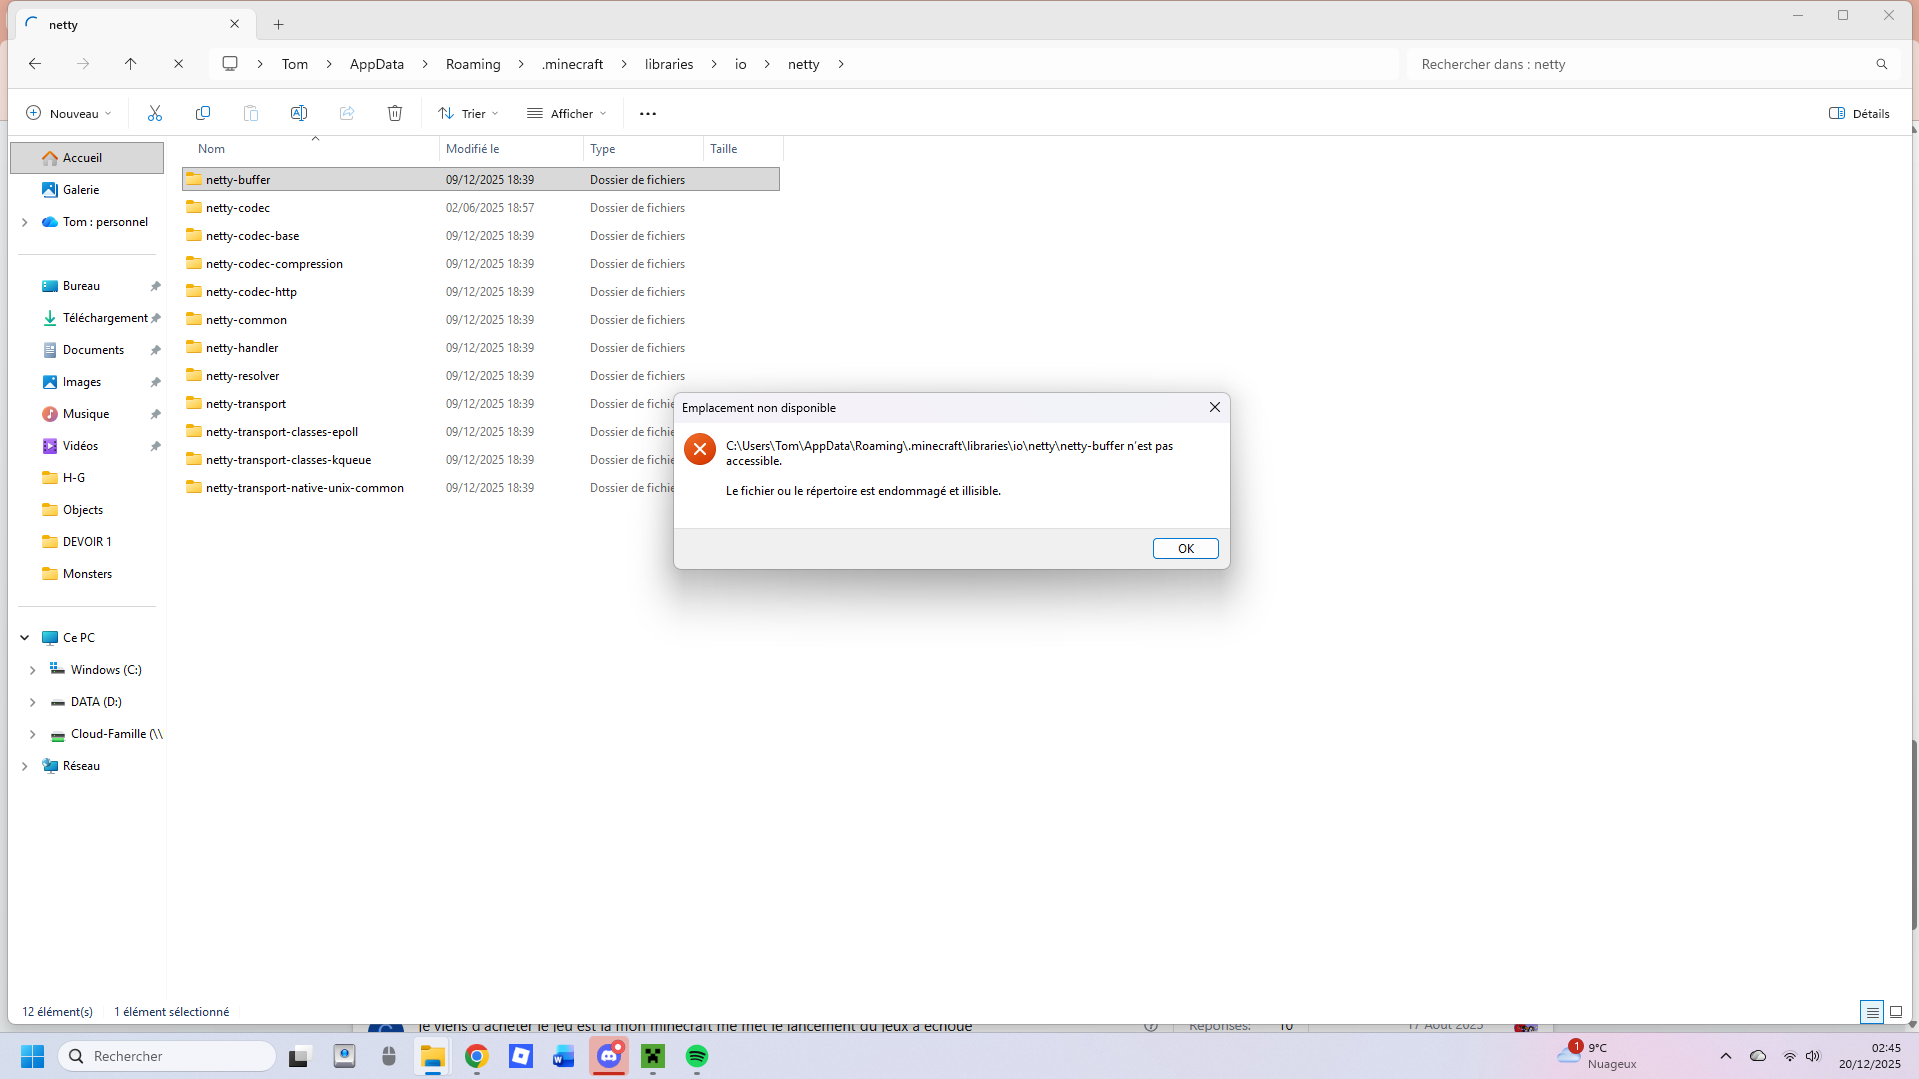Open Accueil in navigation pane

coord(87,158)
